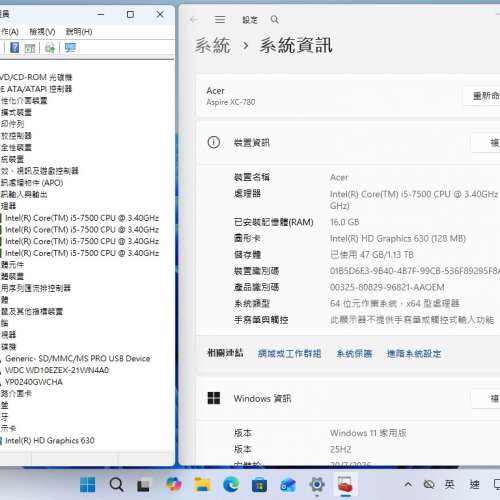Launch Microsoft Edge from the taskbar

coord(231,485)
